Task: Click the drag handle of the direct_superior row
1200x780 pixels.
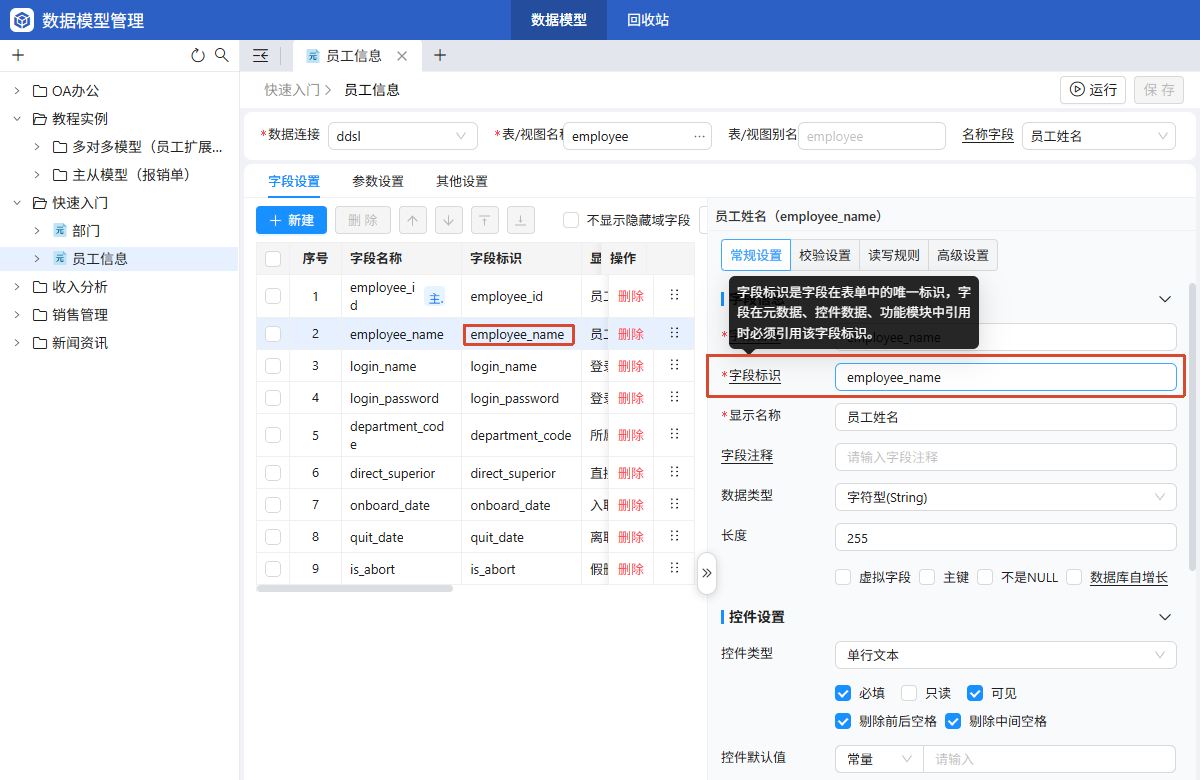Action: [674, 473]
